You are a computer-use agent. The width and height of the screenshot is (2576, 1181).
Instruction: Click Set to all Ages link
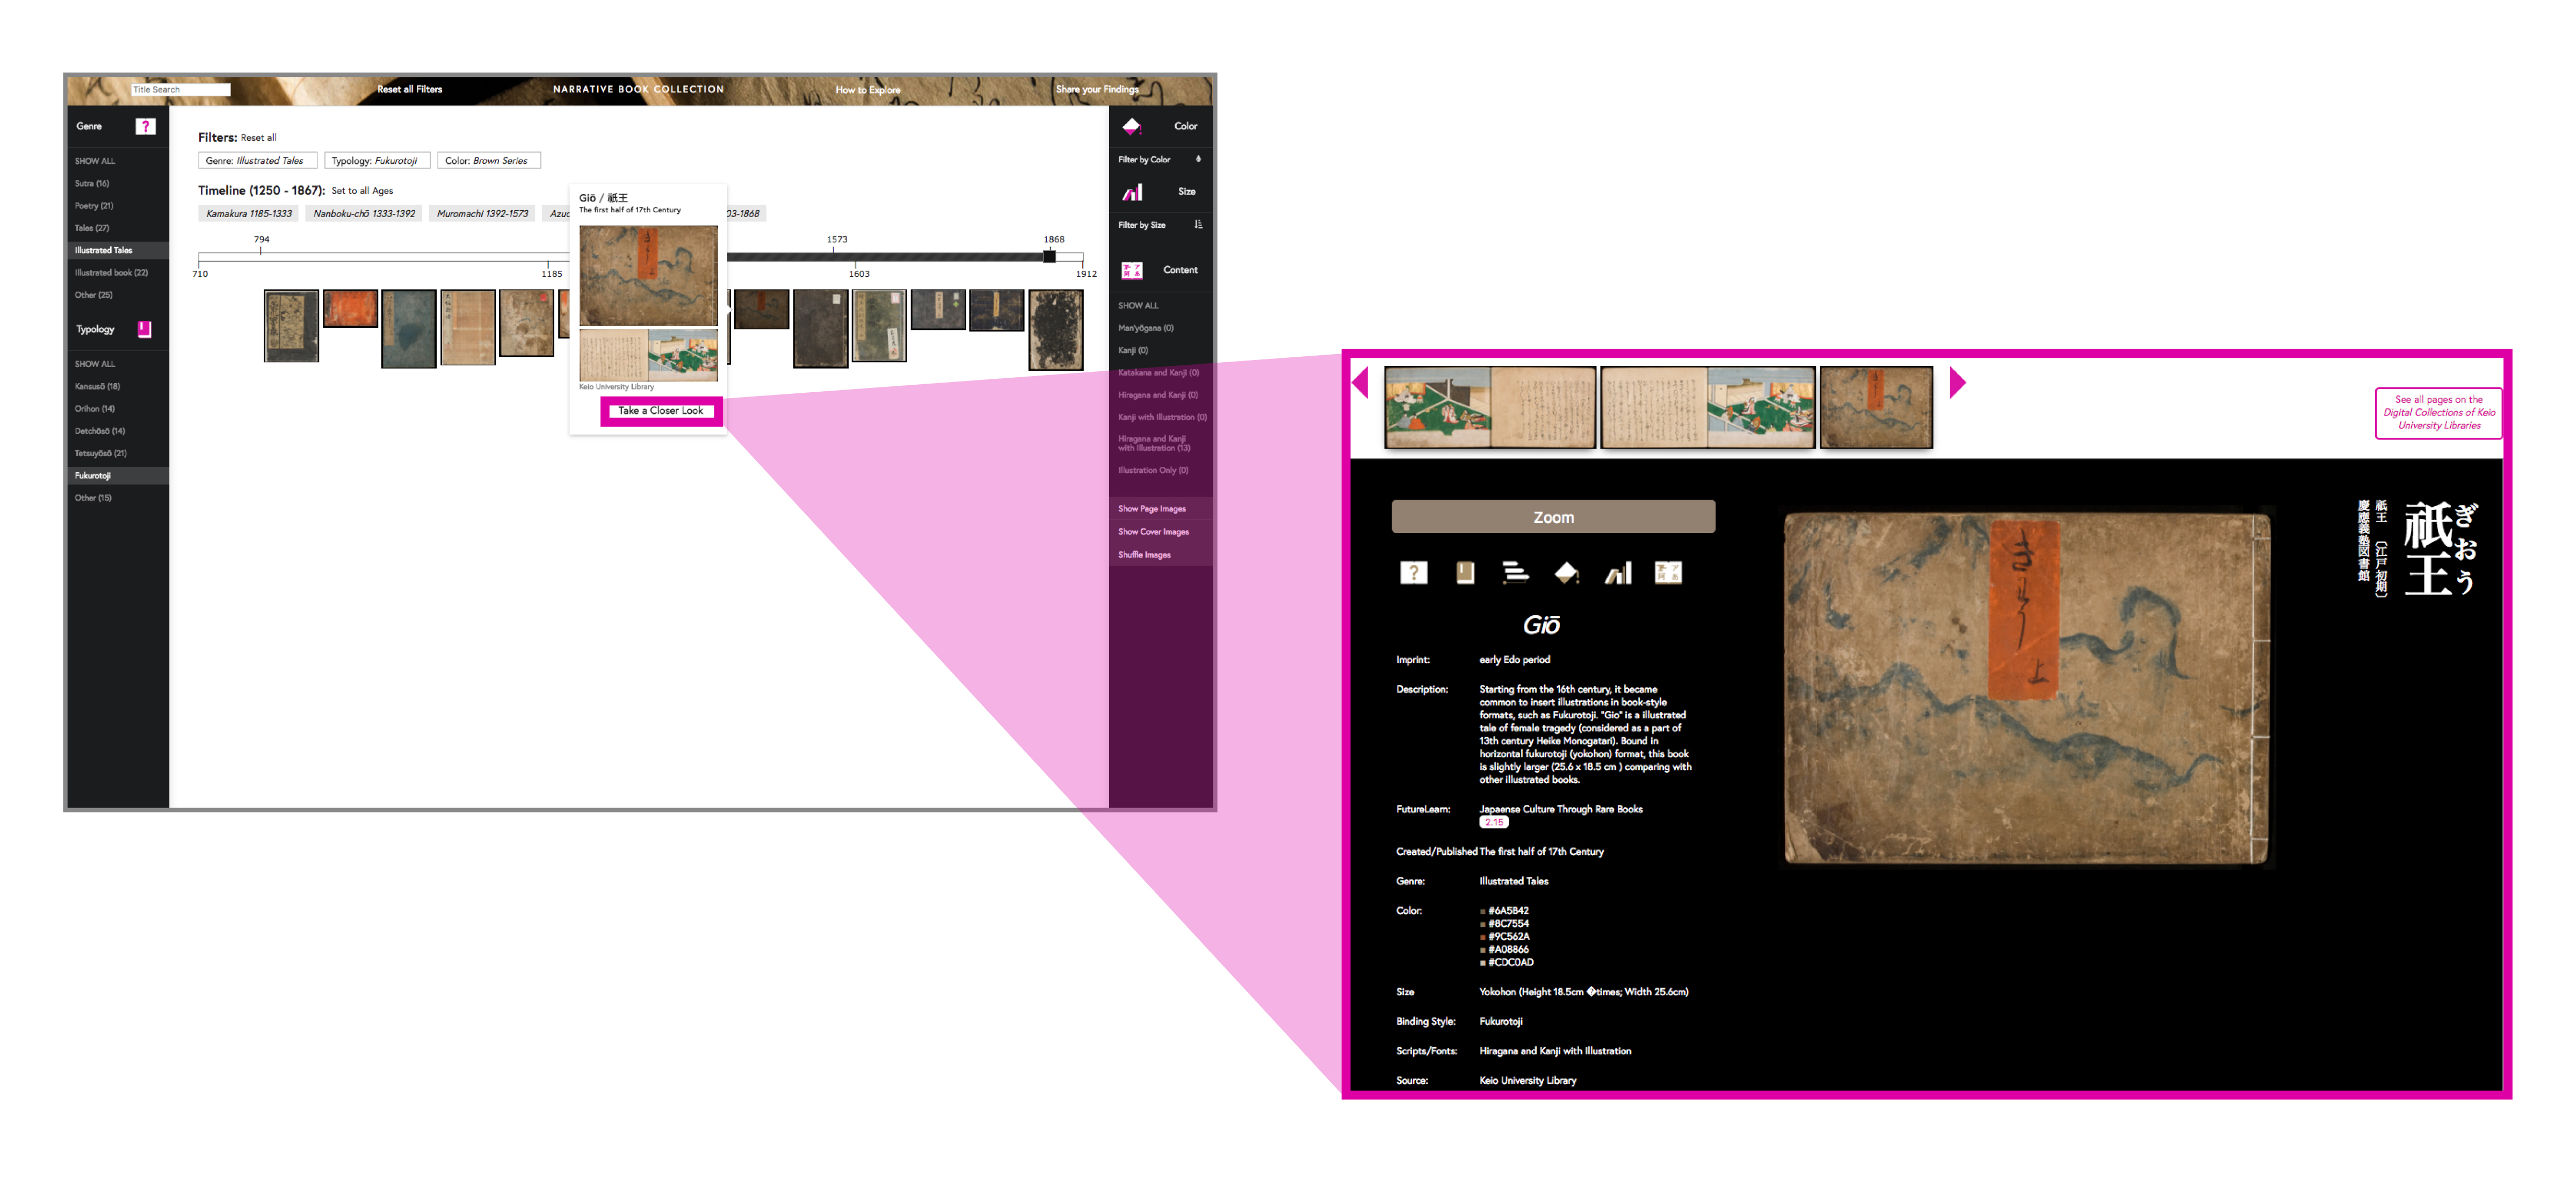click(362, 191)
